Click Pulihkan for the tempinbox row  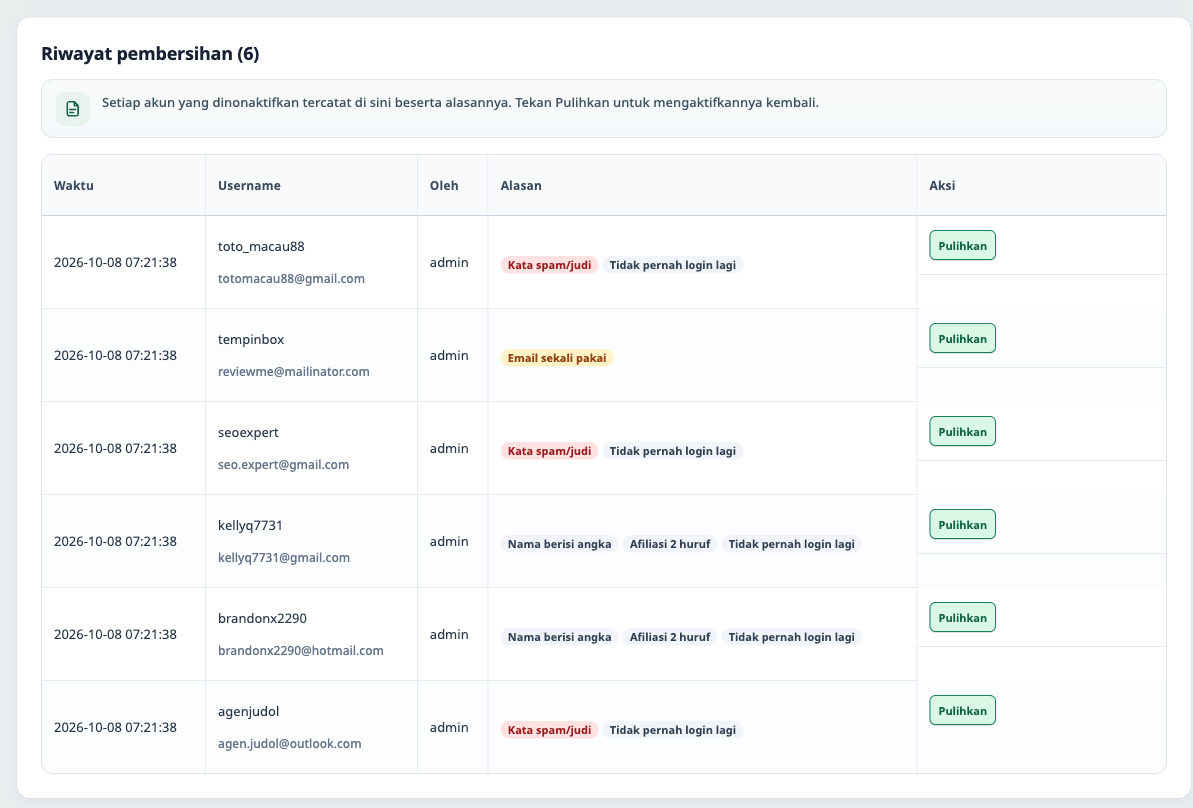(962, 339)
